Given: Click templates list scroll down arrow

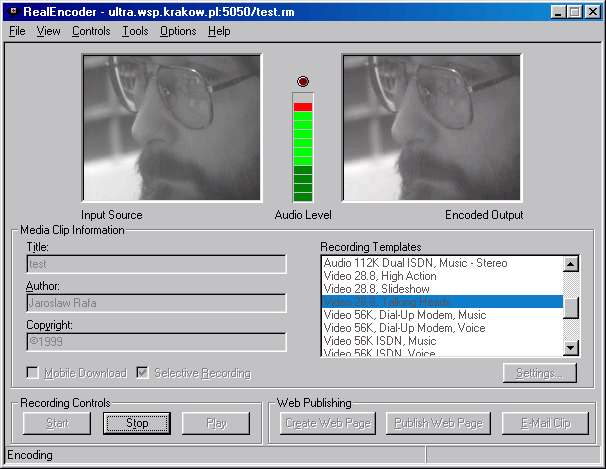Looking at the screenshot, I should [571, 348].
